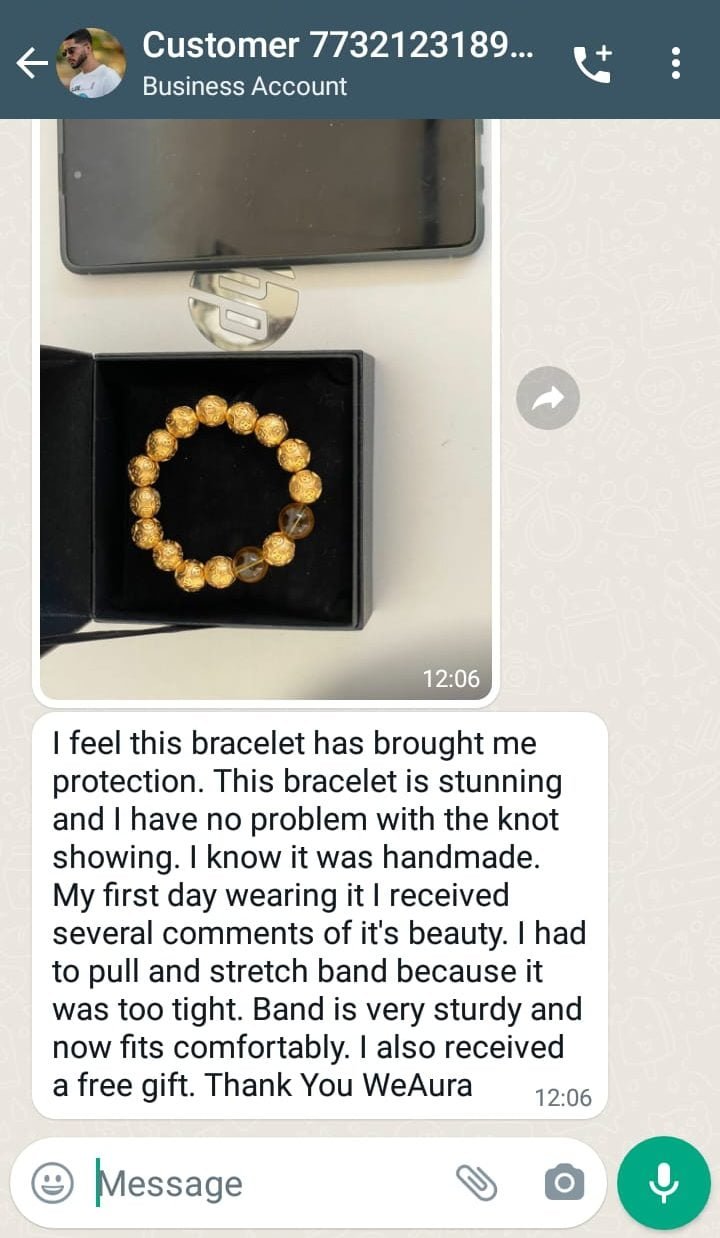
Task: Open the camera from the message bar
Action: (x=564, y=1183)
